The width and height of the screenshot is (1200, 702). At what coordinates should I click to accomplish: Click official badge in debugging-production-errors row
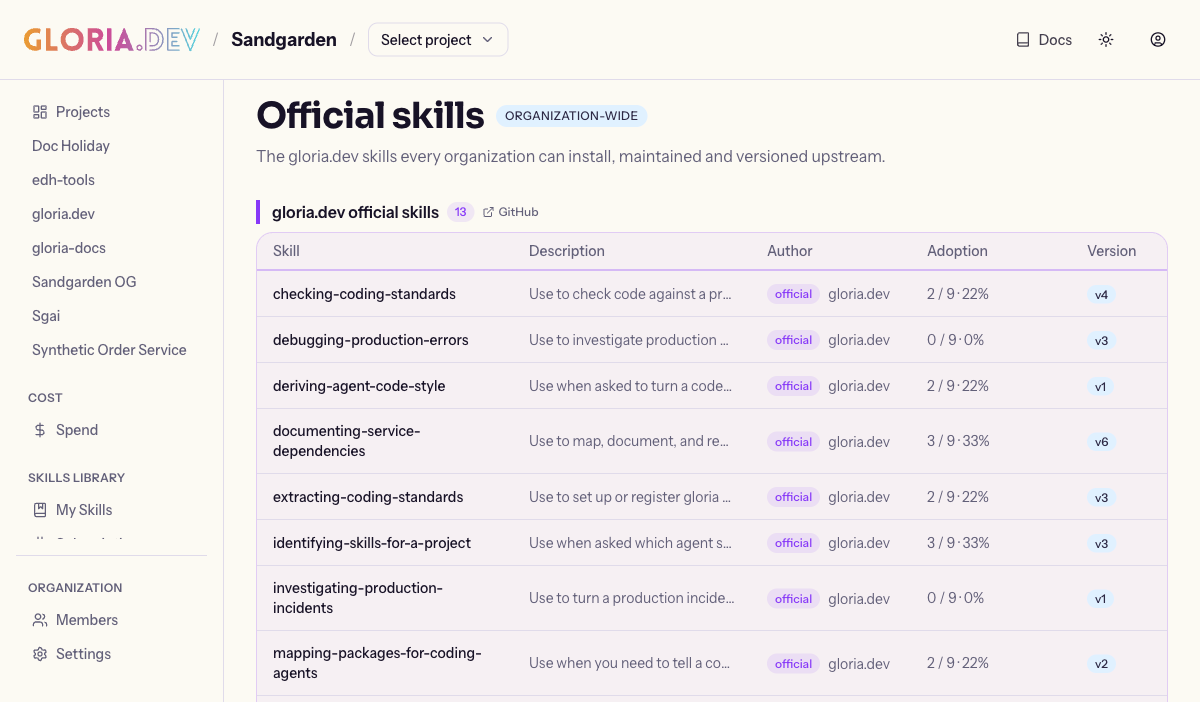pos(793,340)
